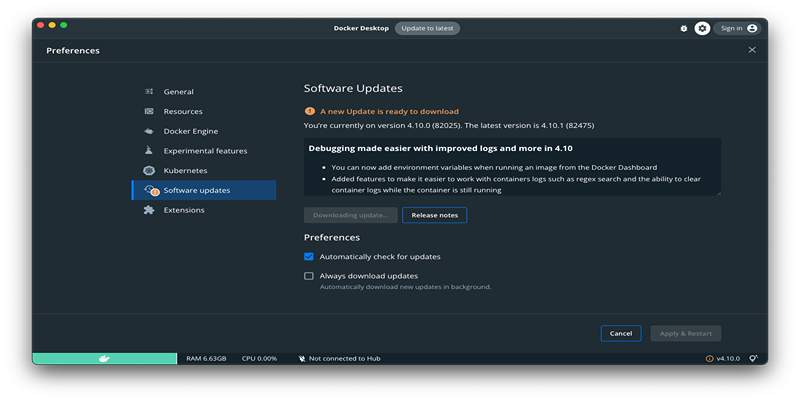Click the settings gear icon in title bar

click(x=702, y=28)
